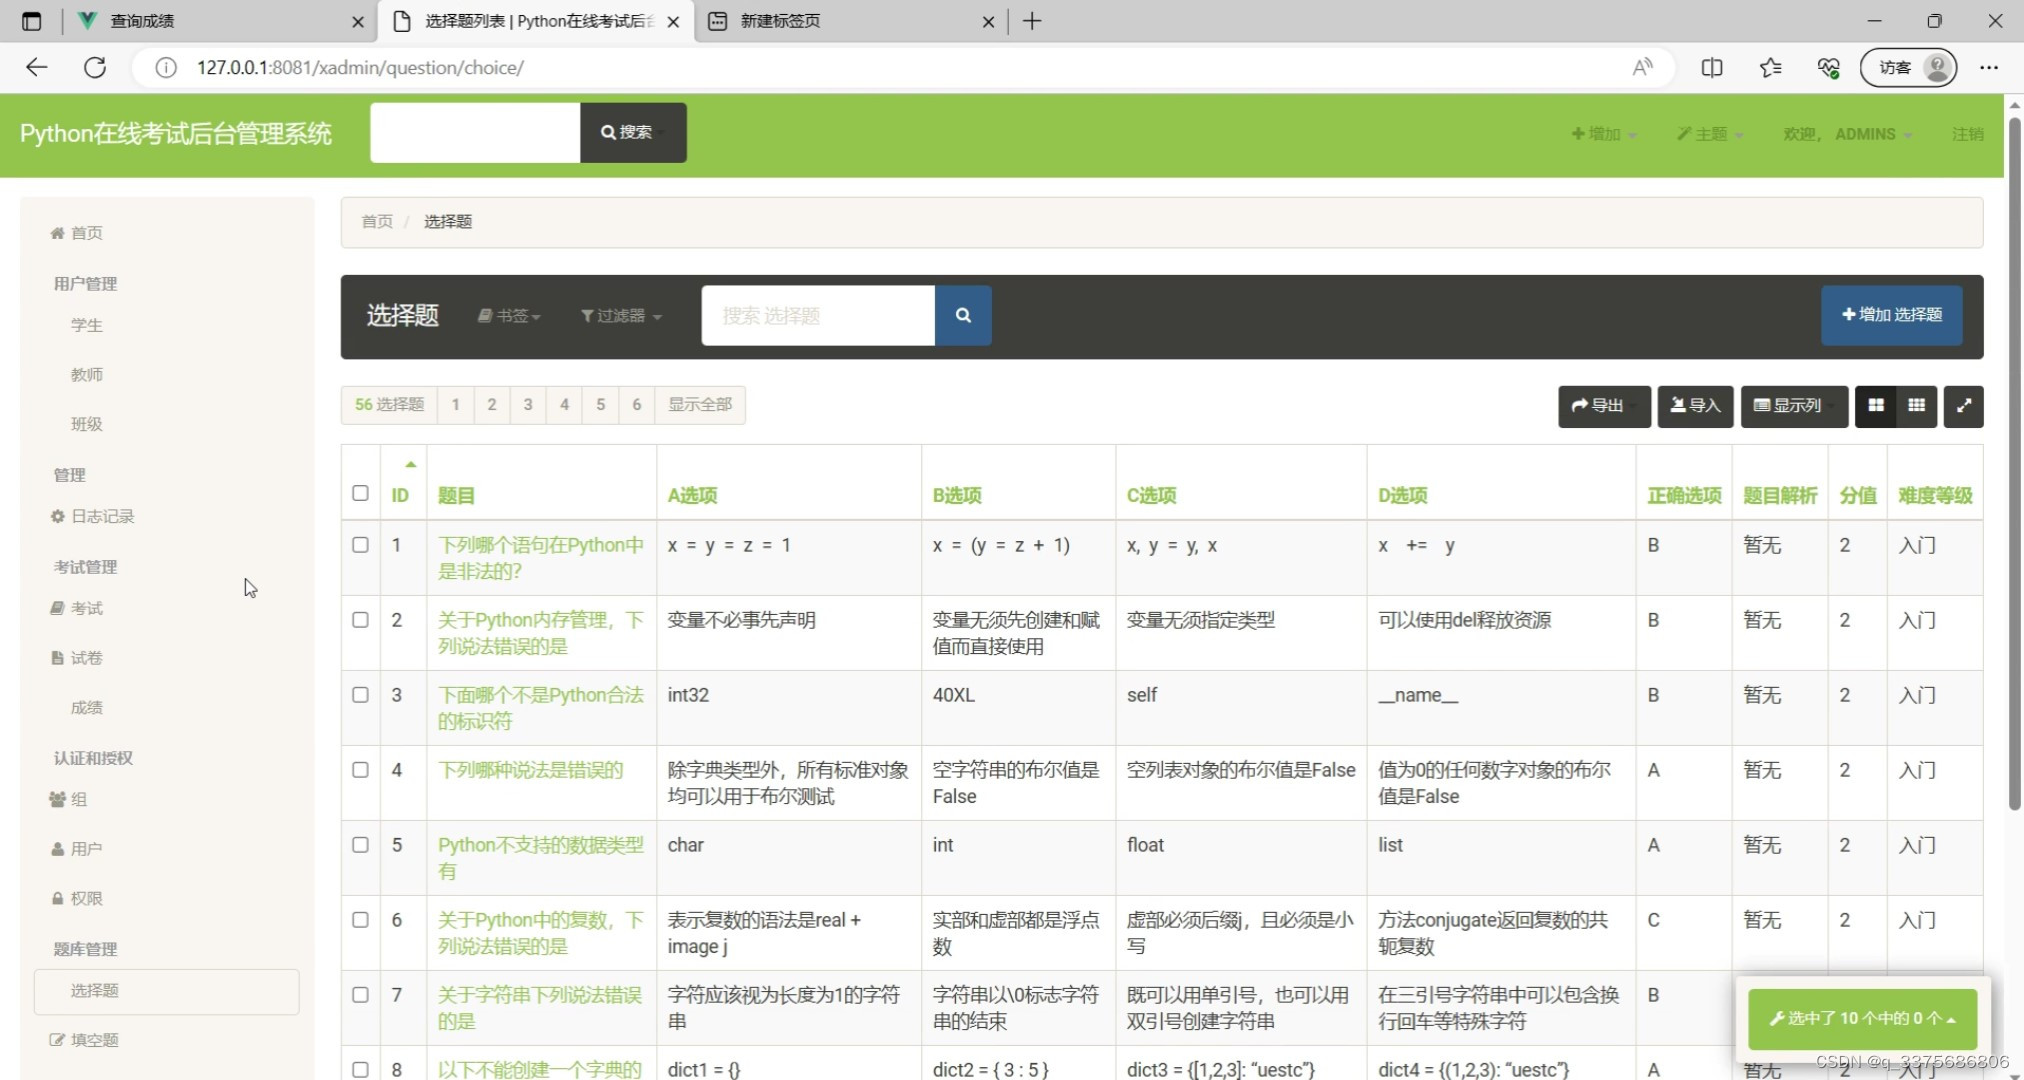This screenshot has height=1080, width=2024.
Task: Click the browser refresh icon
Action: pos(95,68)
